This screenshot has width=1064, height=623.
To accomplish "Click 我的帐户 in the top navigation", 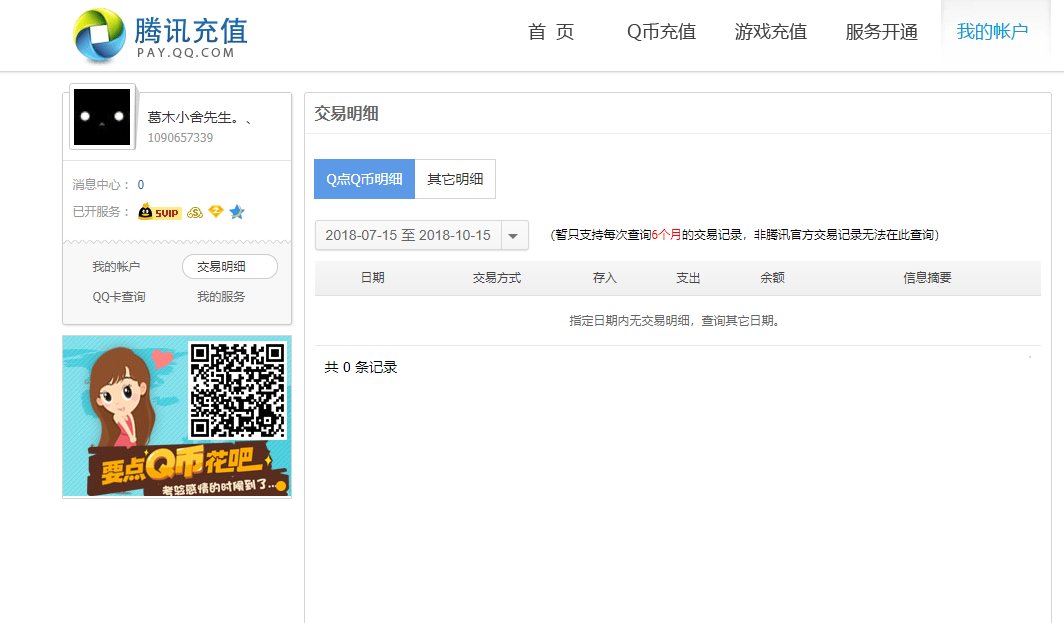I will pos(992,32).
